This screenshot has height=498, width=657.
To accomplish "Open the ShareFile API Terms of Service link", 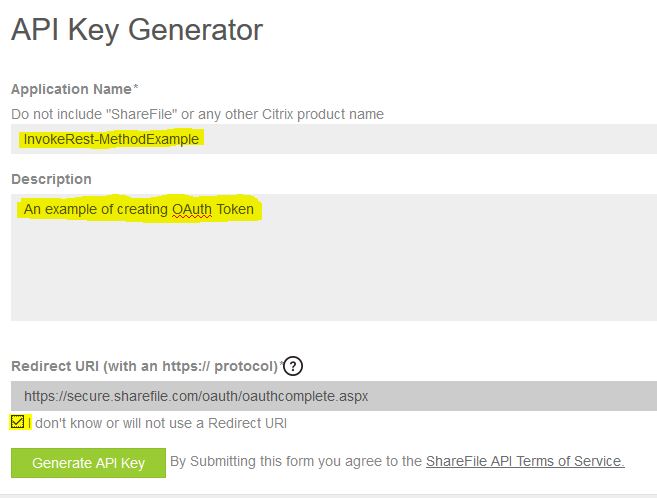I will (525, 461).
